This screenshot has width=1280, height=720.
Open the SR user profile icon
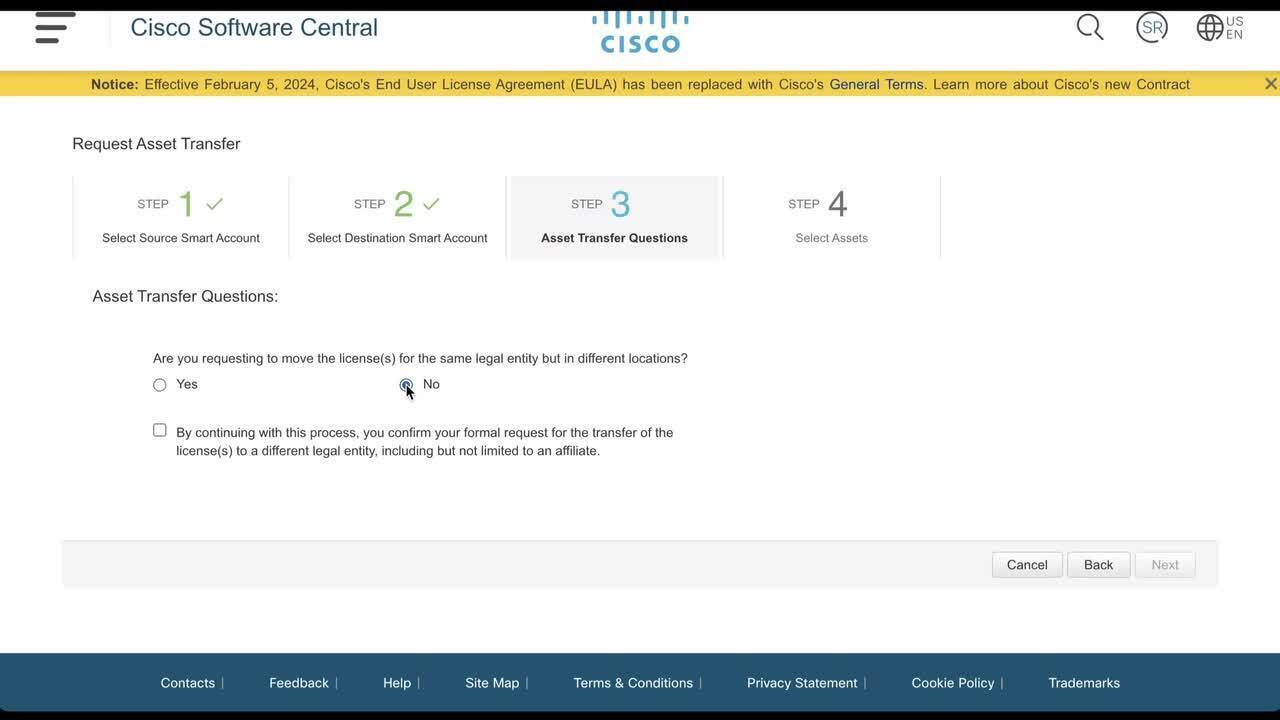(x=1152, y=27)
